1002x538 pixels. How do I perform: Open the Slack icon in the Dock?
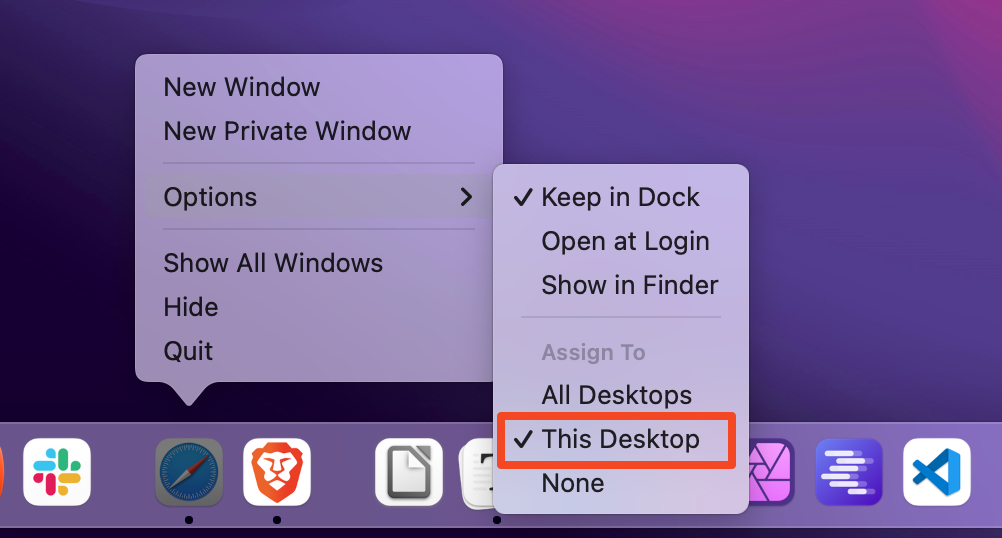click(57, 472)
